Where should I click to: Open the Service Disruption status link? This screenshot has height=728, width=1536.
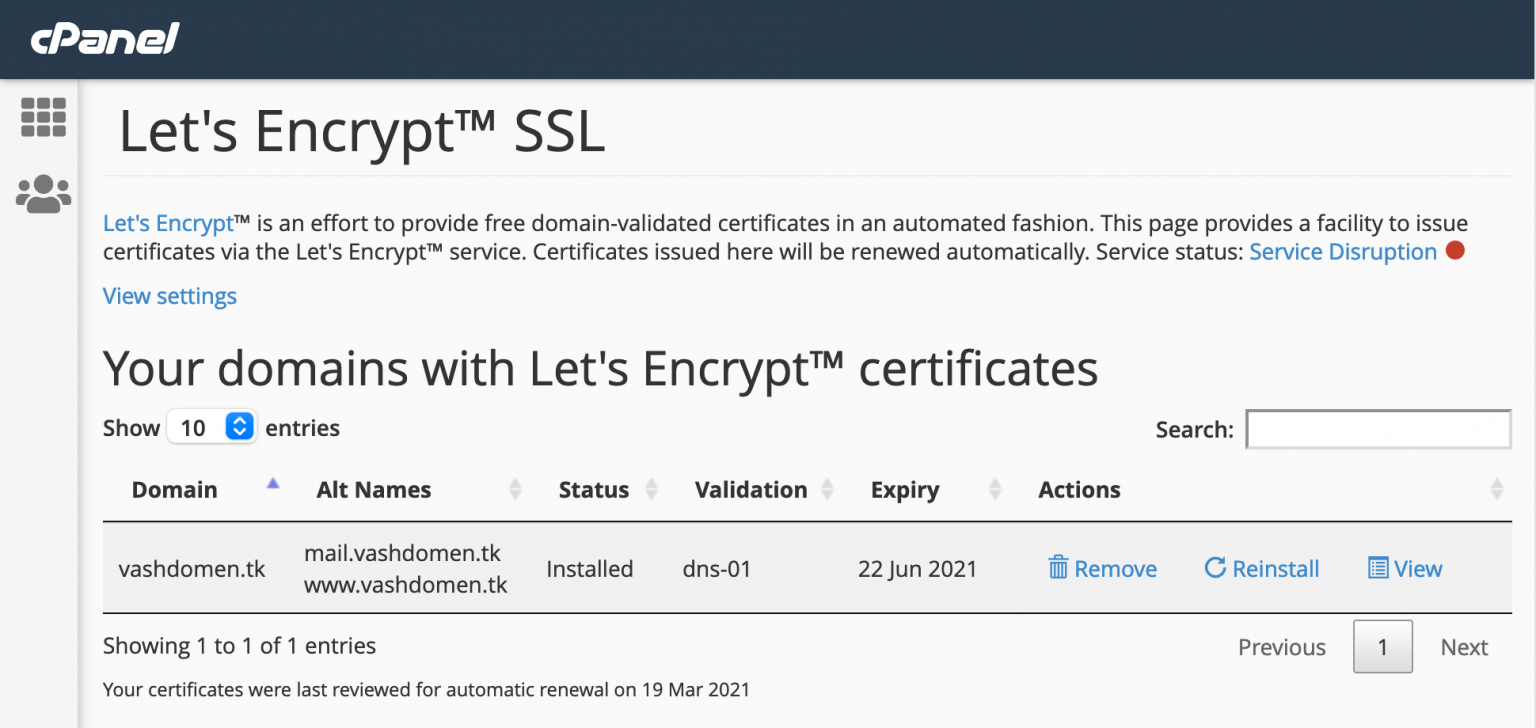pos(1343,252)
